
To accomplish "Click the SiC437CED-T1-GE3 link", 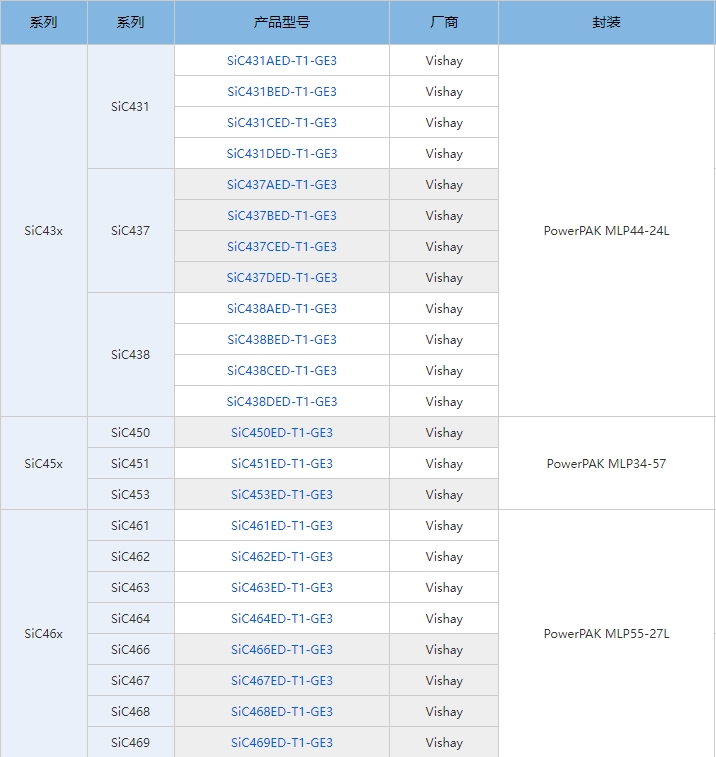I will tap(281, 247).
